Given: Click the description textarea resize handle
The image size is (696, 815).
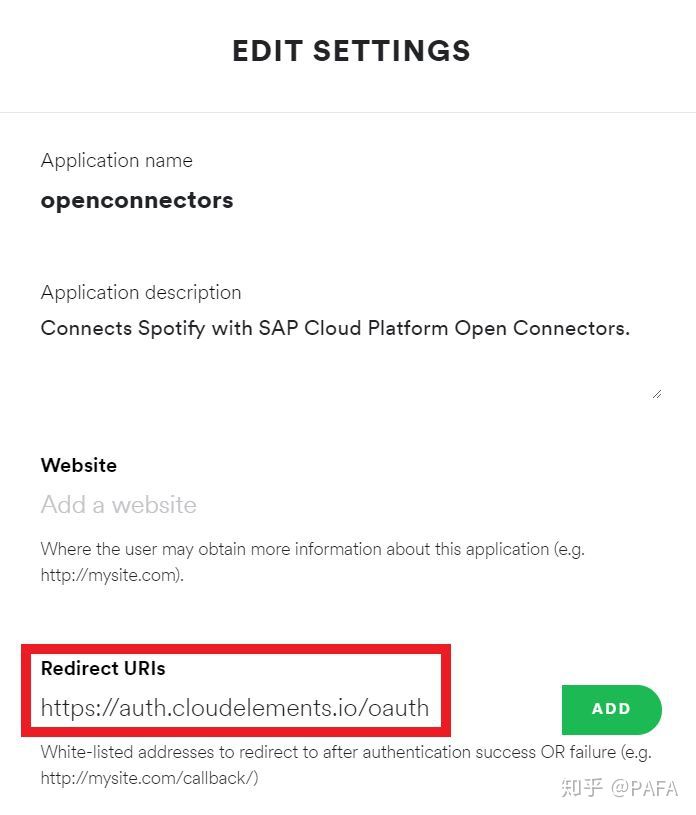Looking at the screenshot, I should [x=656, y=394].
